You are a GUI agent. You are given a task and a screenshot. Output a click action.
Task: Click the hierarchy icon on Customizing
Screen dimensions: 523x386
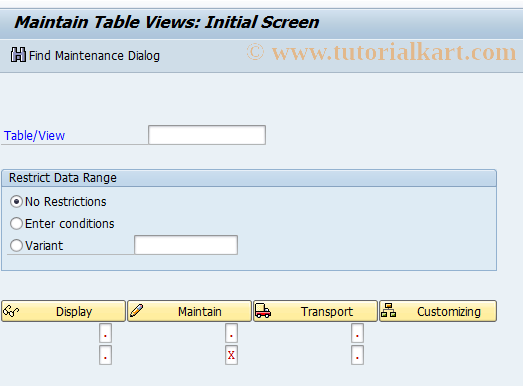tap(388, 310)
